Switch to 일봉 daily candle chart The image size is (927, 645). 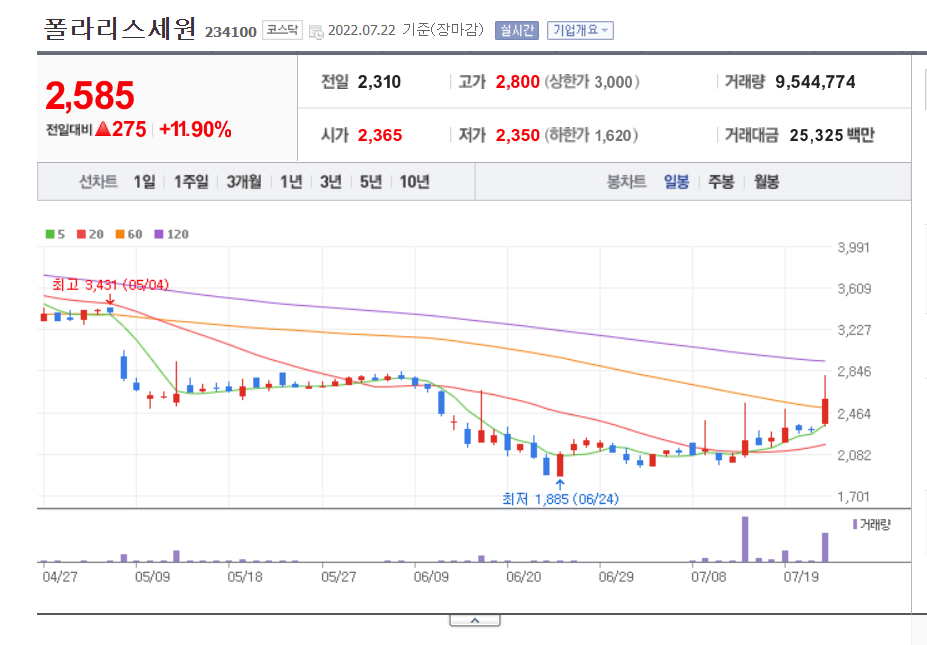tap(676, 181)
